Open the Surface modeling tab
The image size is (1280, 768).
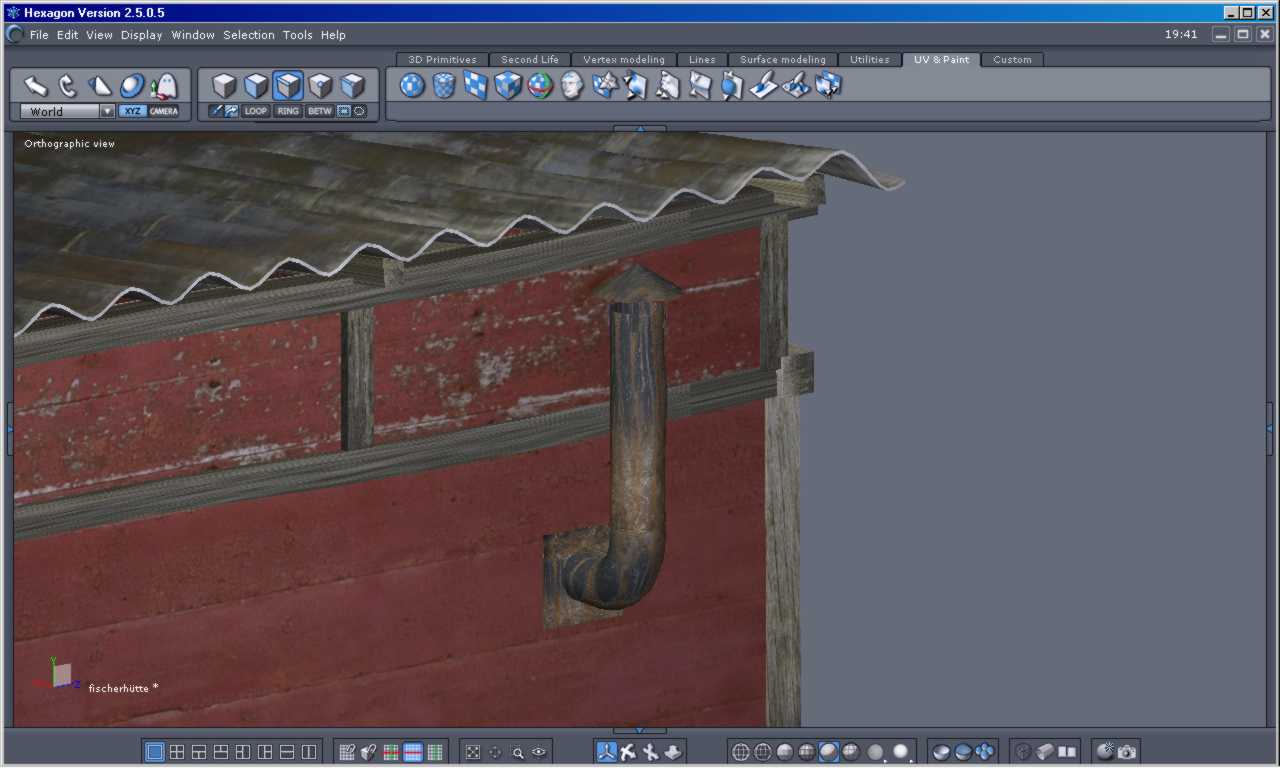pyautogui.click(x=783, y=60)
